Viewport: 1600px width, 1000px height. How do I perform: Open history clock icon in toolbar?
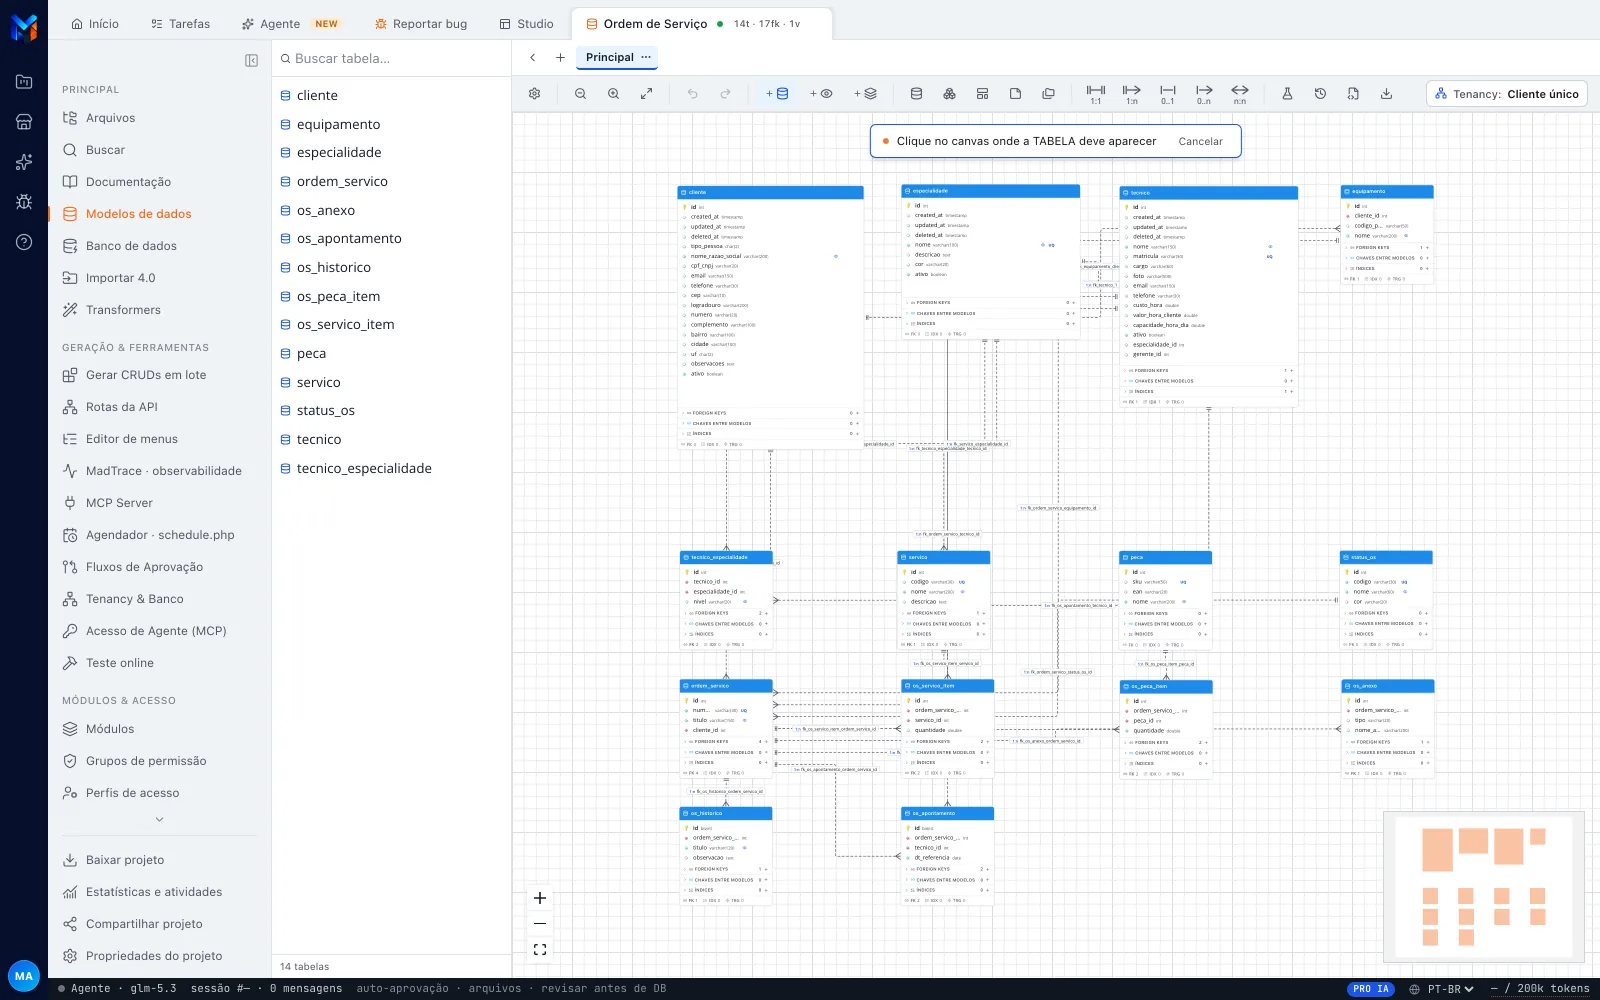point(1320,94)
